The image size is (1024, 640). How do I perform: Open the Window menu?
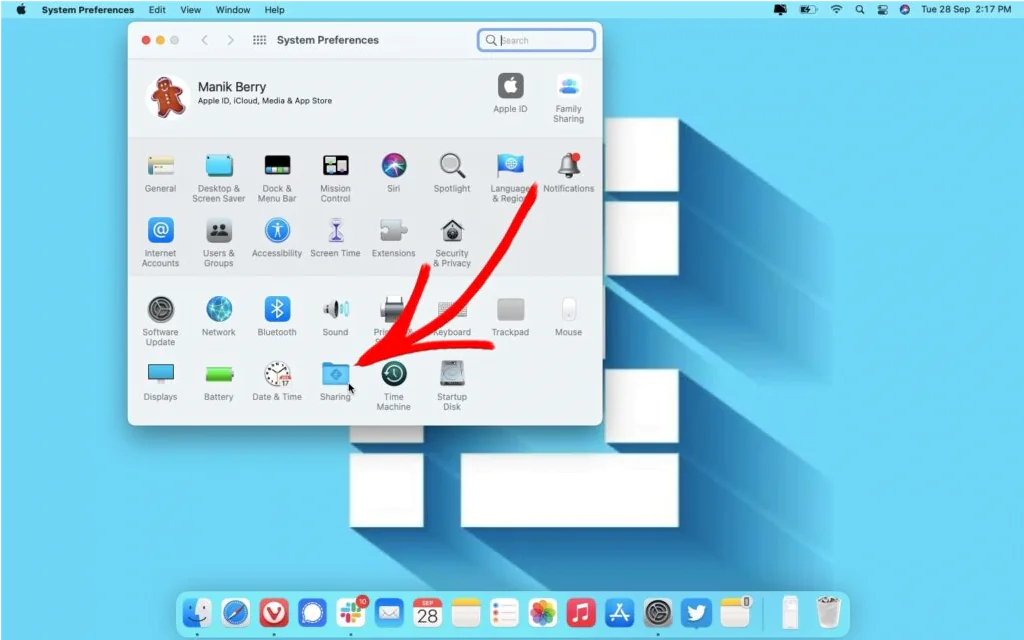tap(232, 10)
